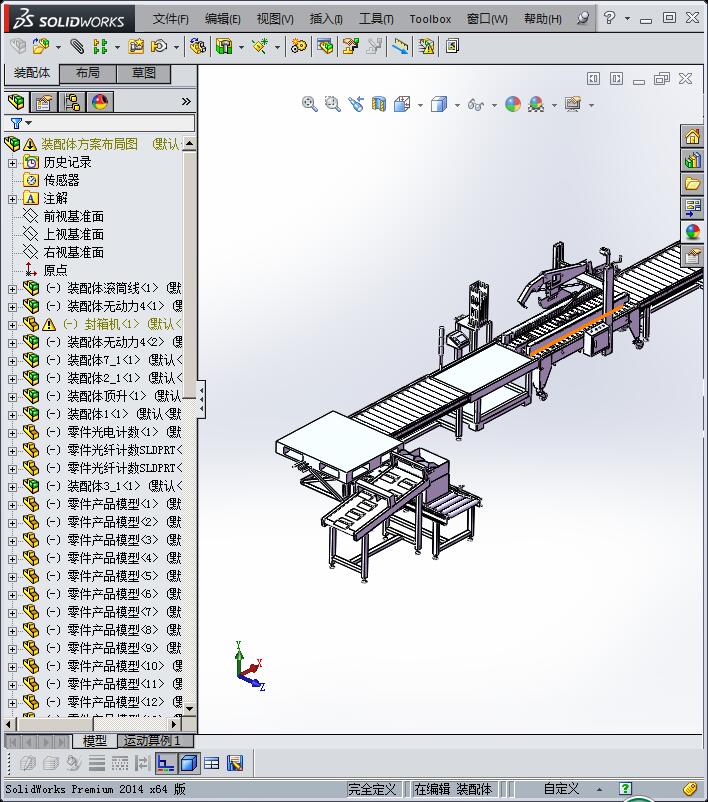Open the 视图(V) menu
708x802 pixels.
tap(275, 19)
